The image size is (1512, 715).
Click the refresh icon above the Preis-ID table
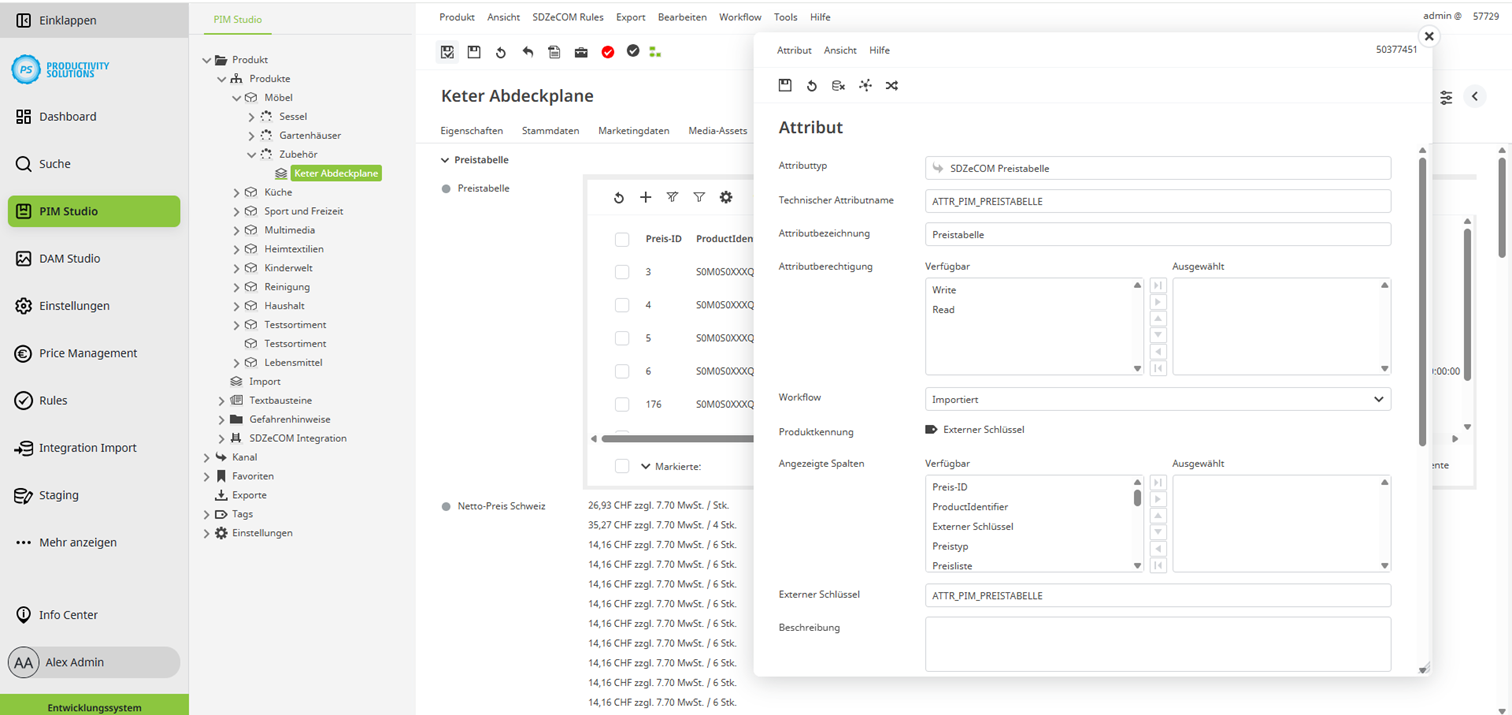pyautogui.click(x=619, y=197)
